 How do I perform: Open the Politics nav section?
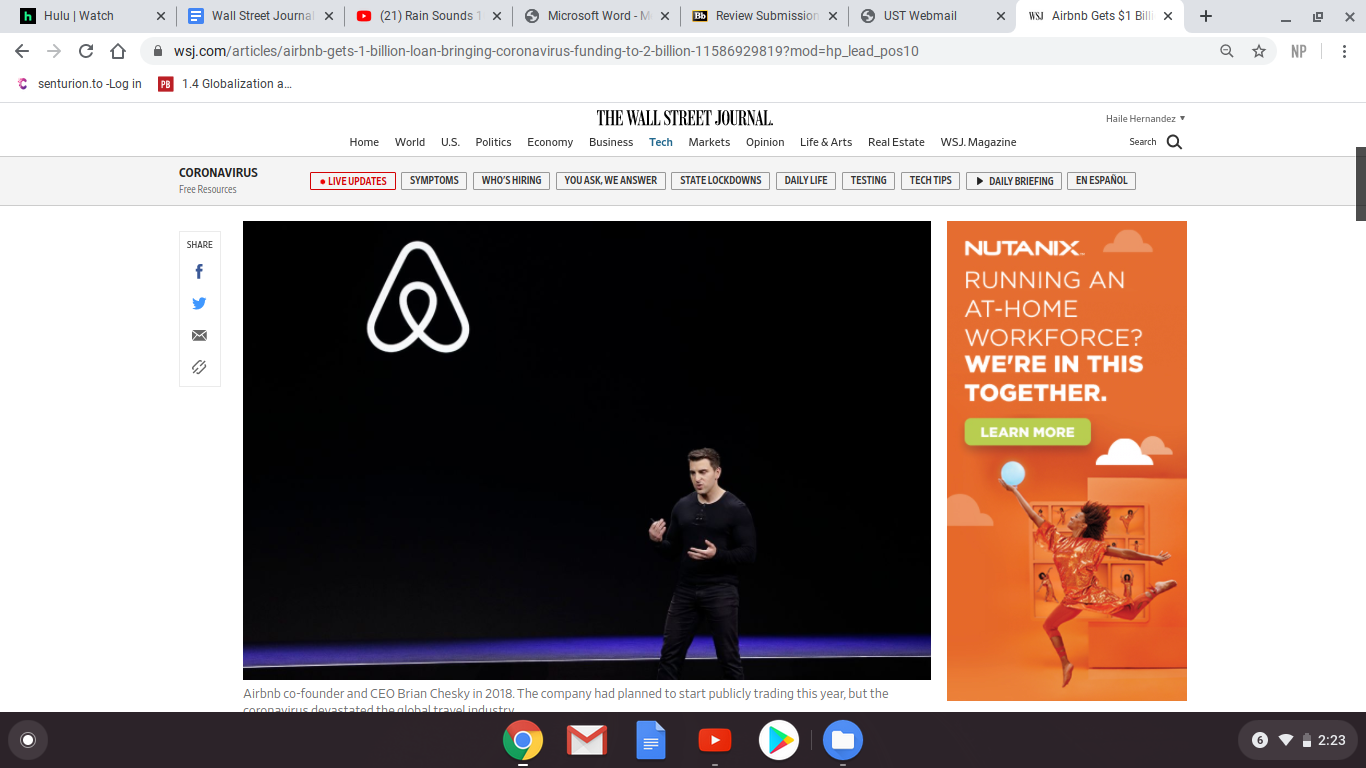tap(493, 142)
